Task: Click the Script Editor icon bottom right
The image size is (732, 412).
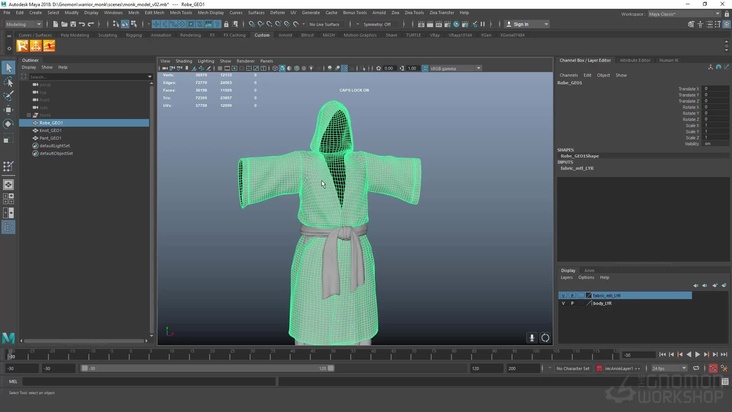Action: 725,382
